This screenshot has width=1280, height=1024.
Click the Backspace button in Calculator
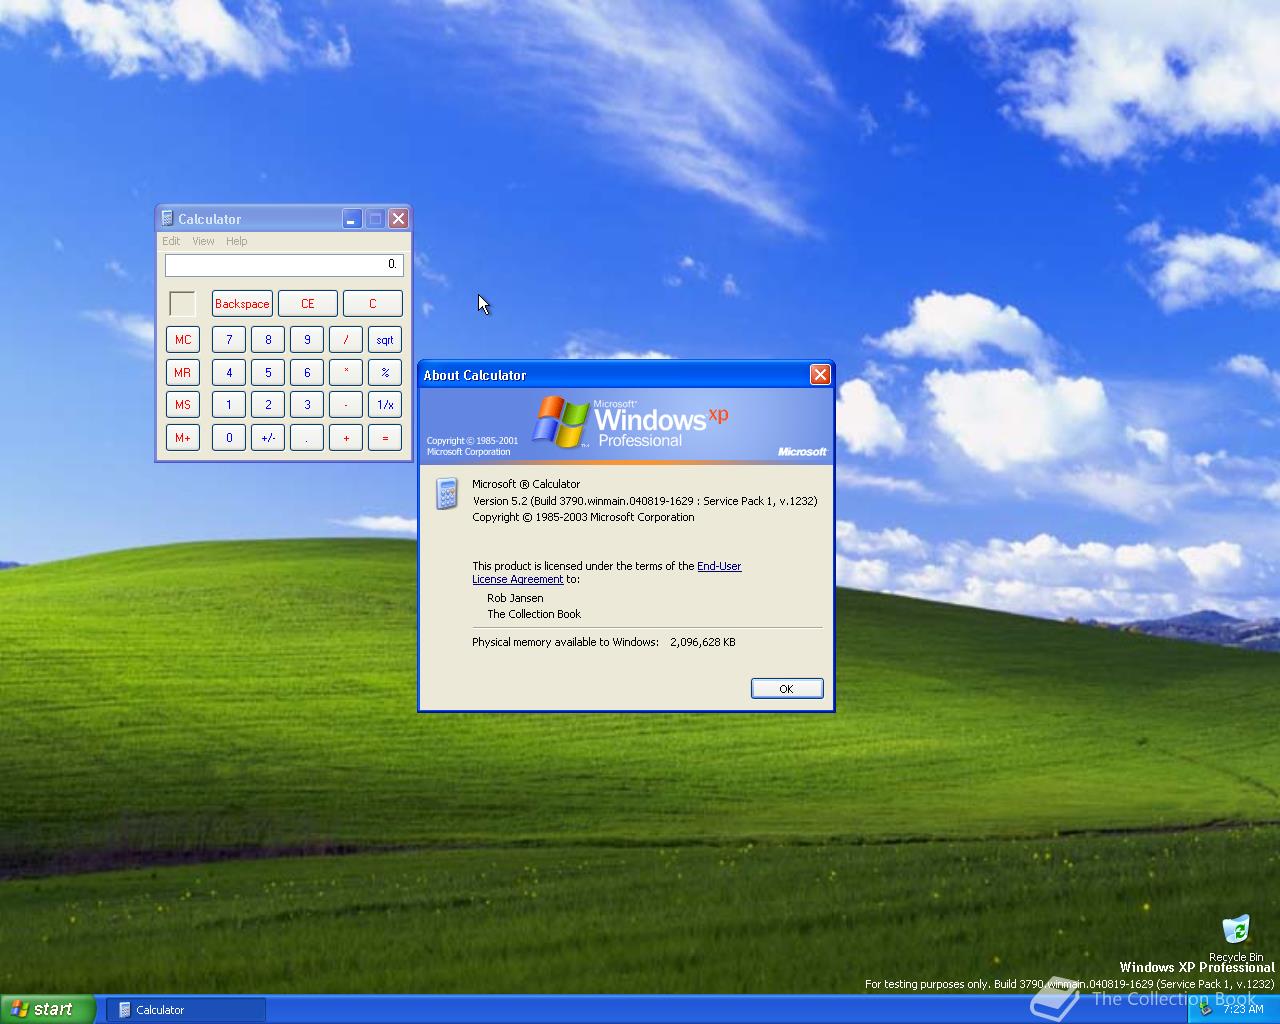pos(242,304)
